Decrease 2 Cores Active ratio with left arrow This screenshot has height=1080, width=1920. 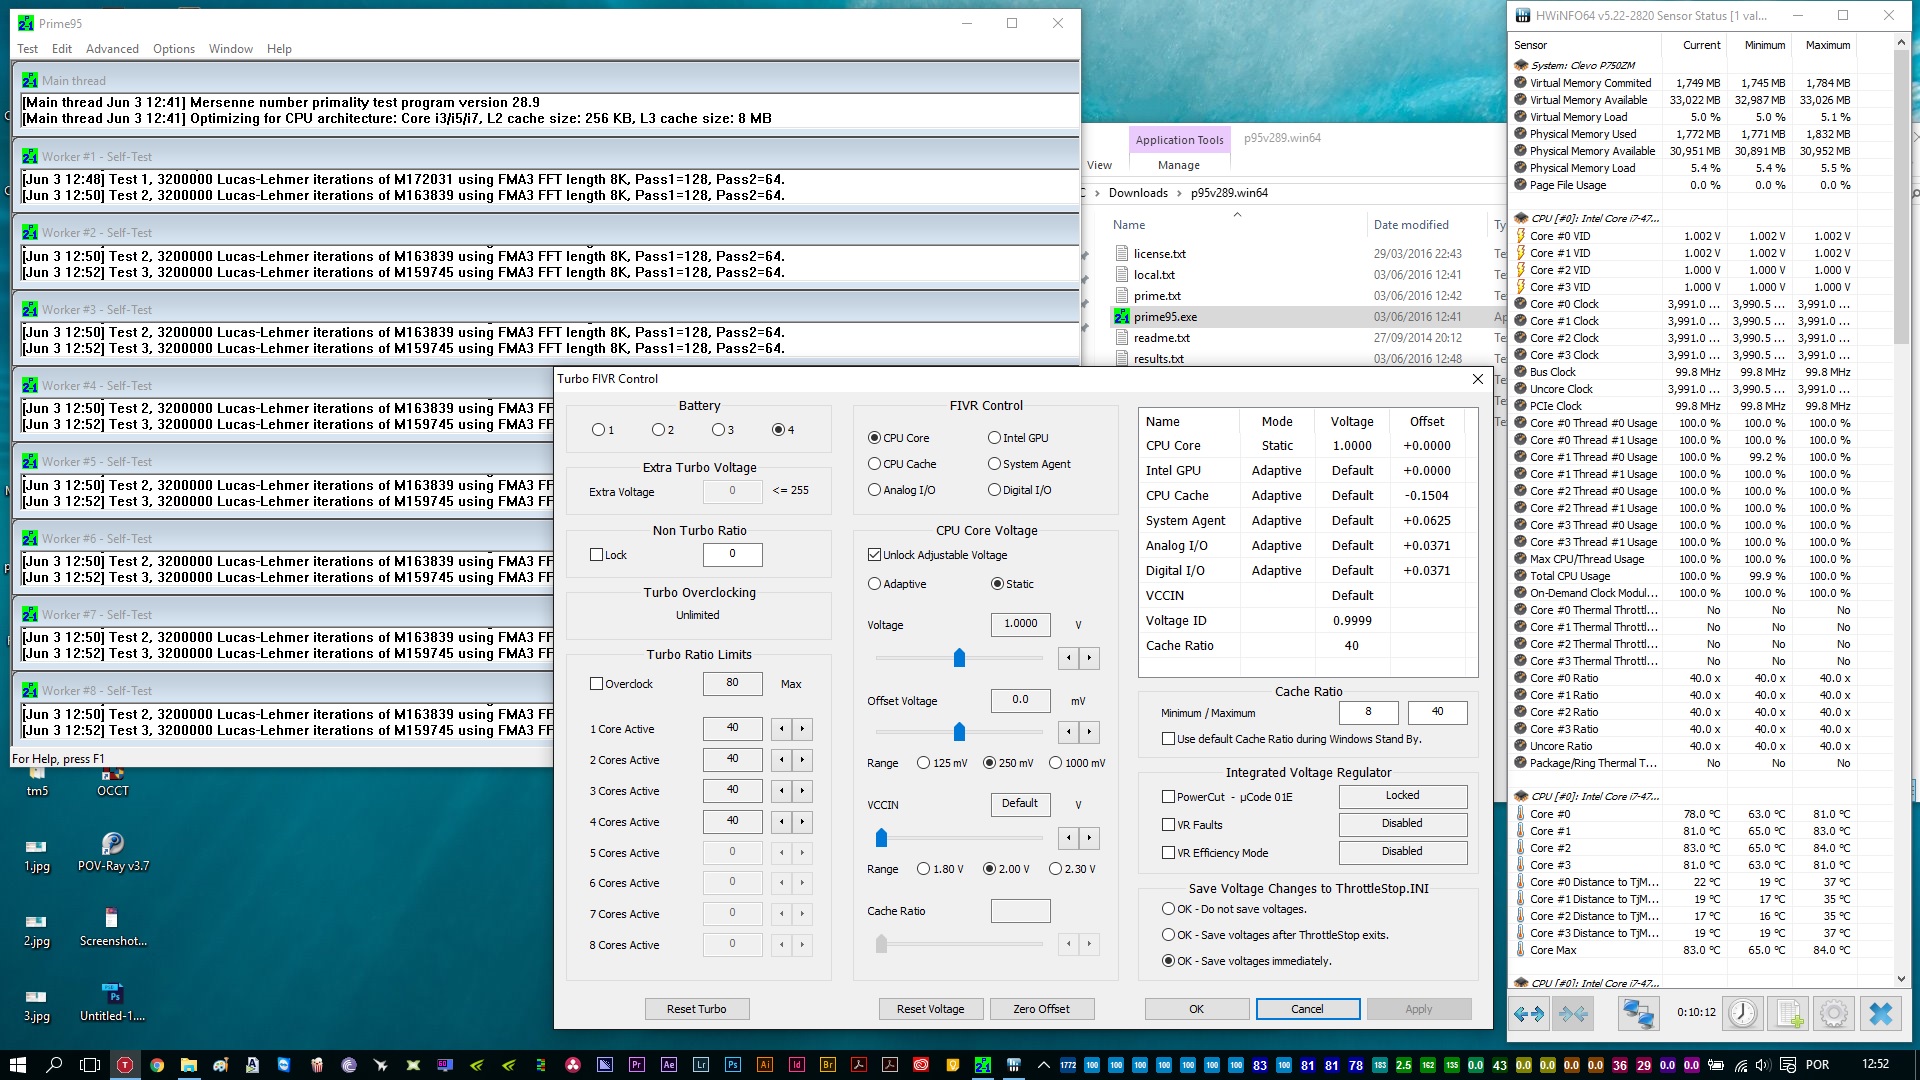pyautogui.click(x=782, y=760)
